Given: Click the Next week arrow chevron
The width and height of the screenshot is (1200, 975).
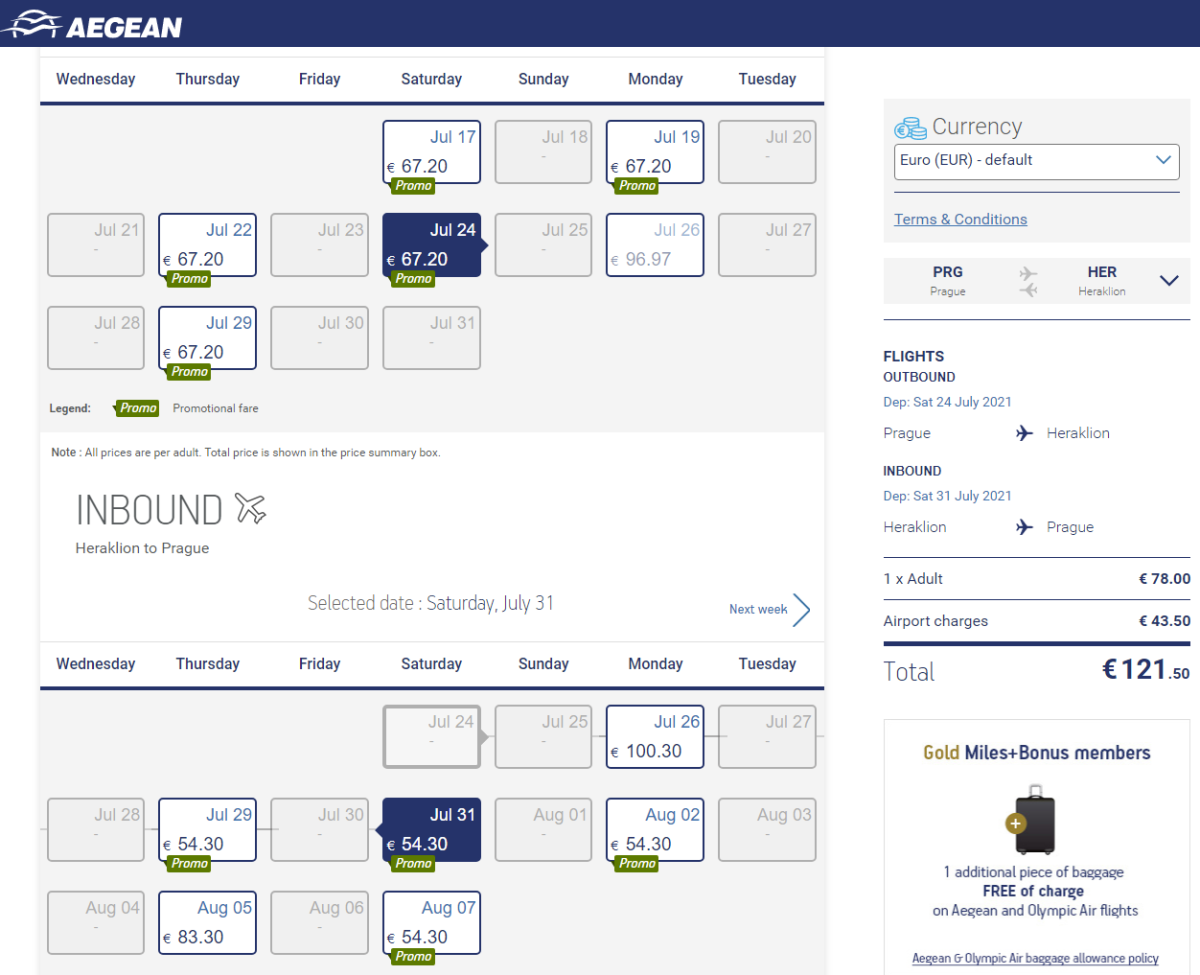Looking at the screenshot, I should 801,609.
